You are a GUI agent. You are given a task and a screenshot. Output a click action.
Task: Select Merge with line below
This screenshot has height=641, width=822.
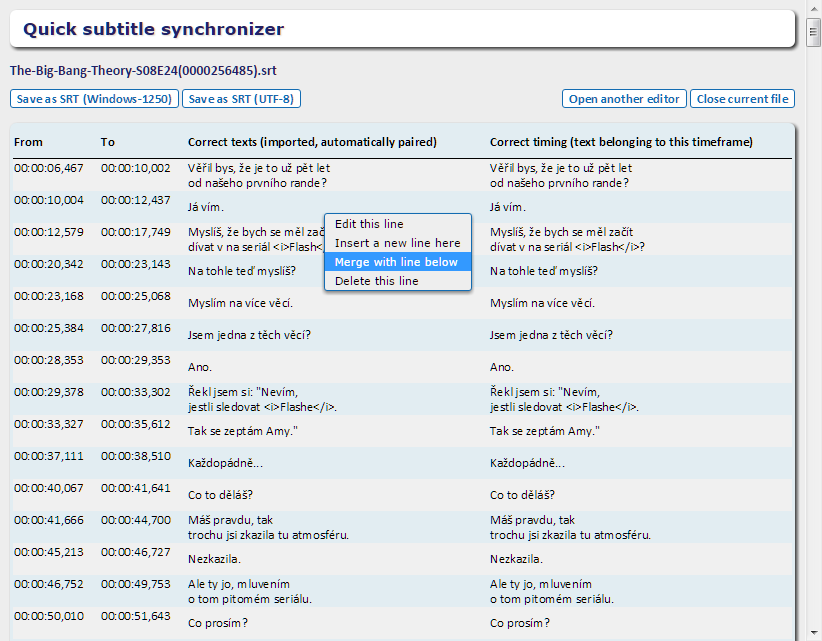pos(397,262)
